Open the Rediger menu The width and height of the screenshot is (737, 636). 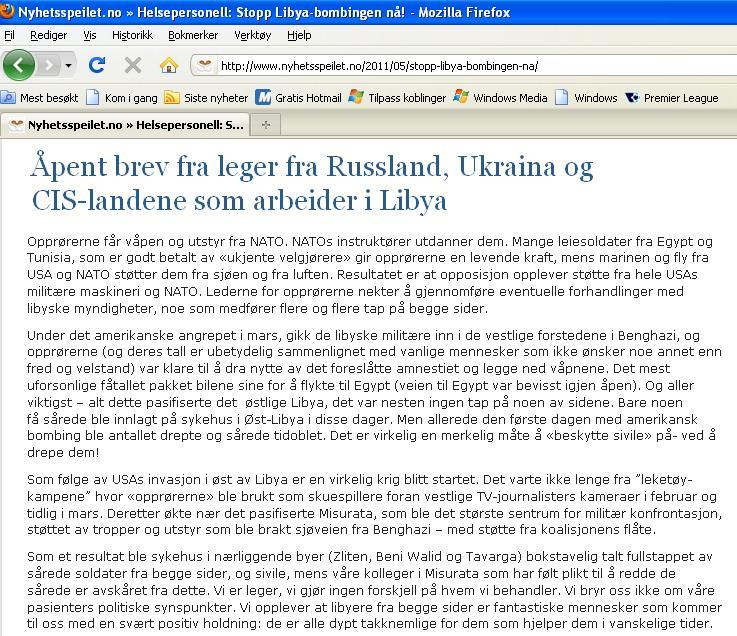point(48,35)
